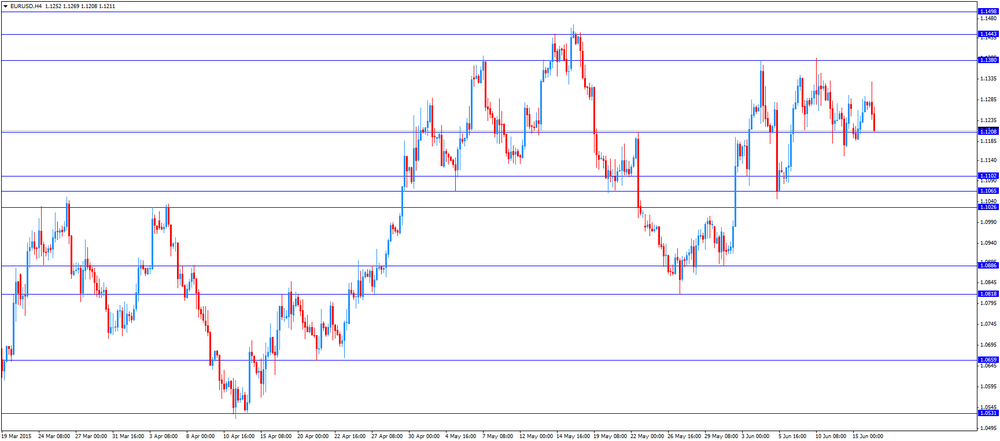Click the 1.1443 blue price tag
The height and width of the screenshot is (441, 1000).
click(988, 34)
